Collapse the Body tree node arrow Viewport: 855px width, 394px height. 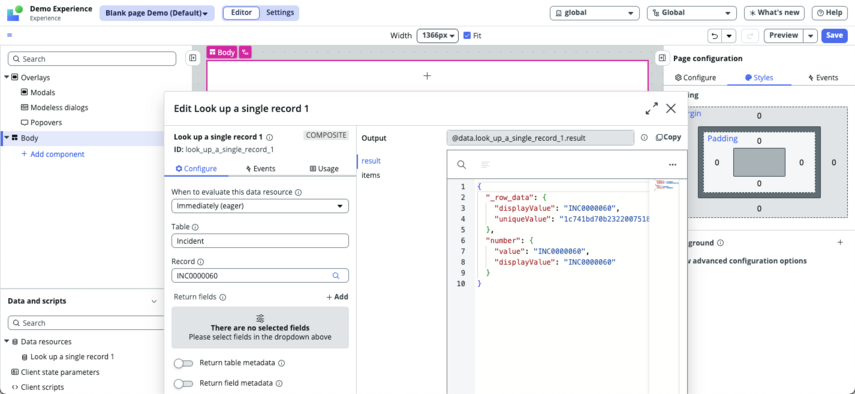click(7, 138)
